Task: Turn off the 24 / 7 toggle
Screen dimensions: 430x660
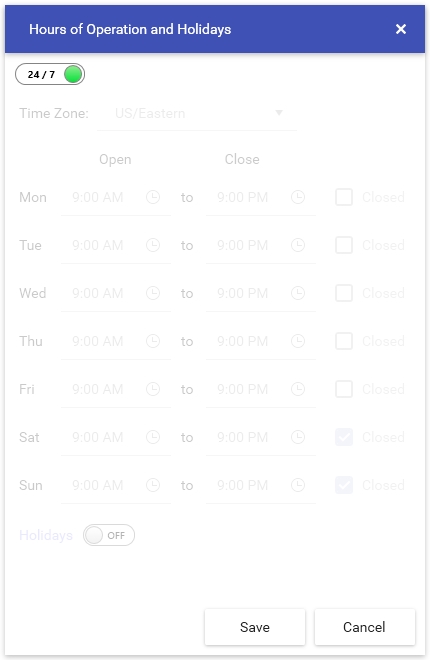Action: [50, 75]
